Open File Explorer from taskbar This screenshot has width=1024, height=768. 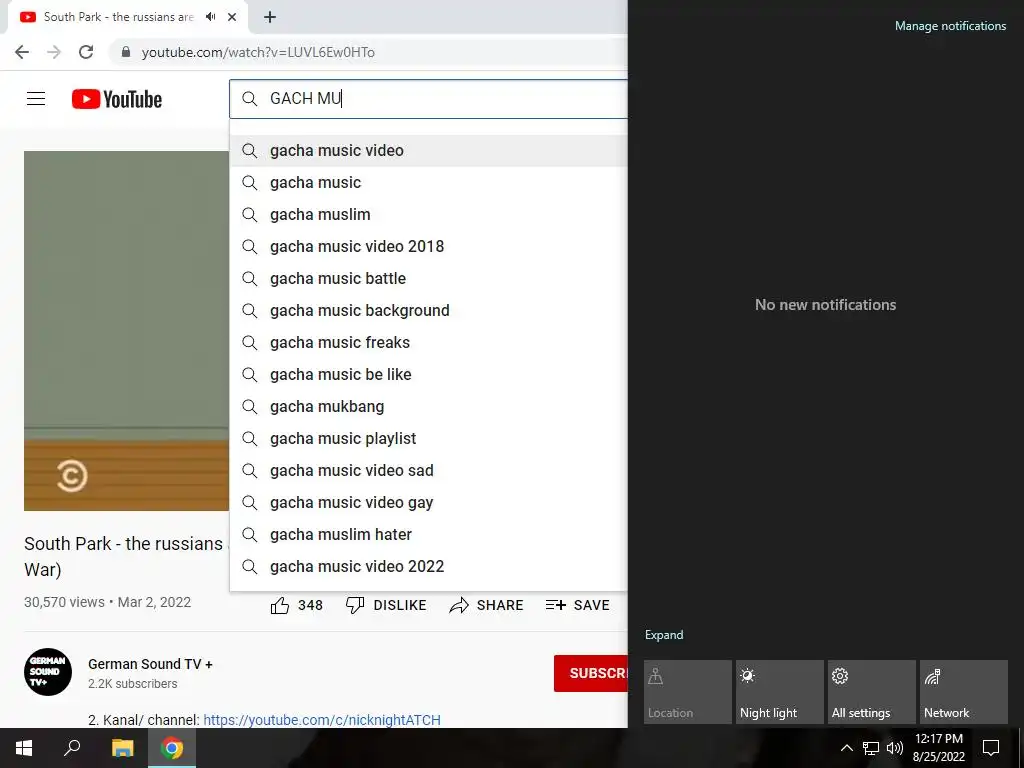(122, 748)
